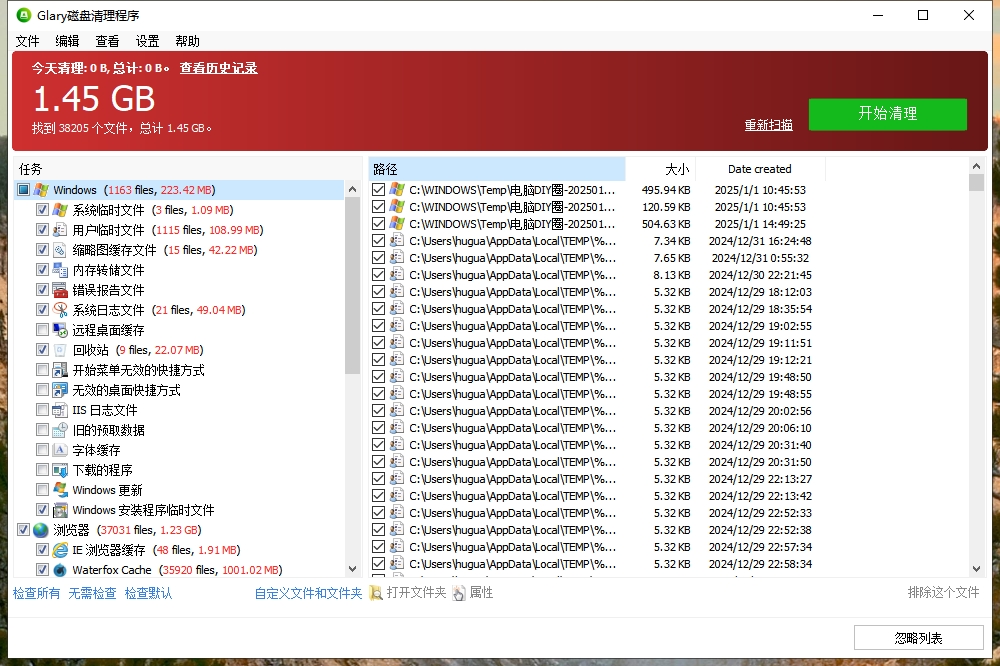Click task list scroll down arrow
The image size is (1000, 666).
(353, 568)
